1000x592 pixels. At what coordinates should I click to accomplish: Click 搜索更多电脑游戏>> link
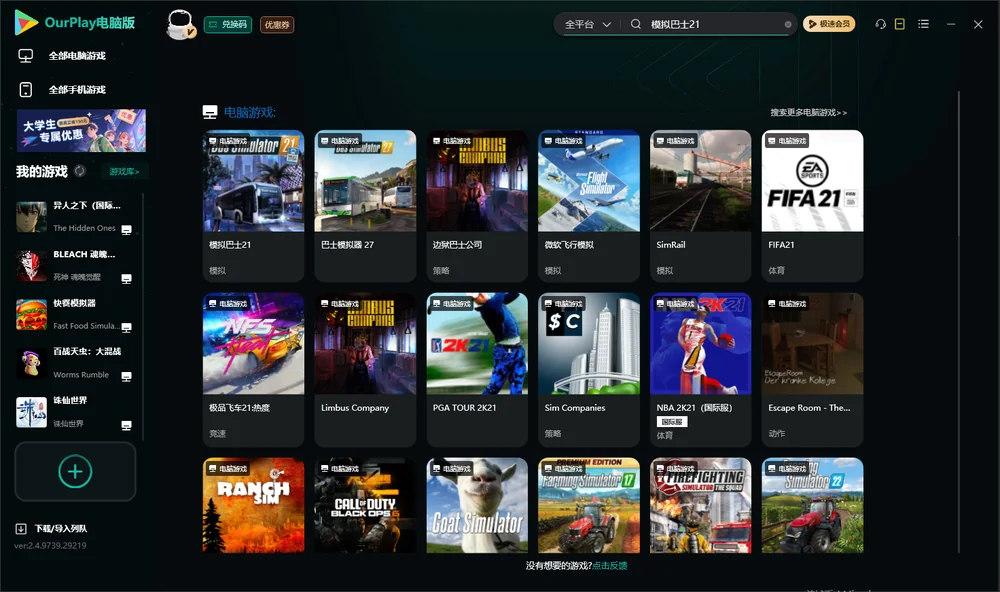(x=808, y=112)
